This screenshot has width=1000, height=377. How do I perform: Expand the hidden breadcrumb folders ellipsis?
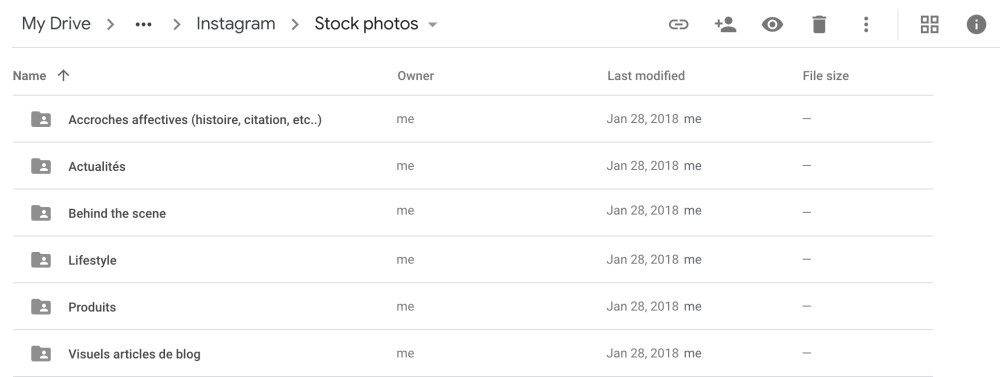143,25
